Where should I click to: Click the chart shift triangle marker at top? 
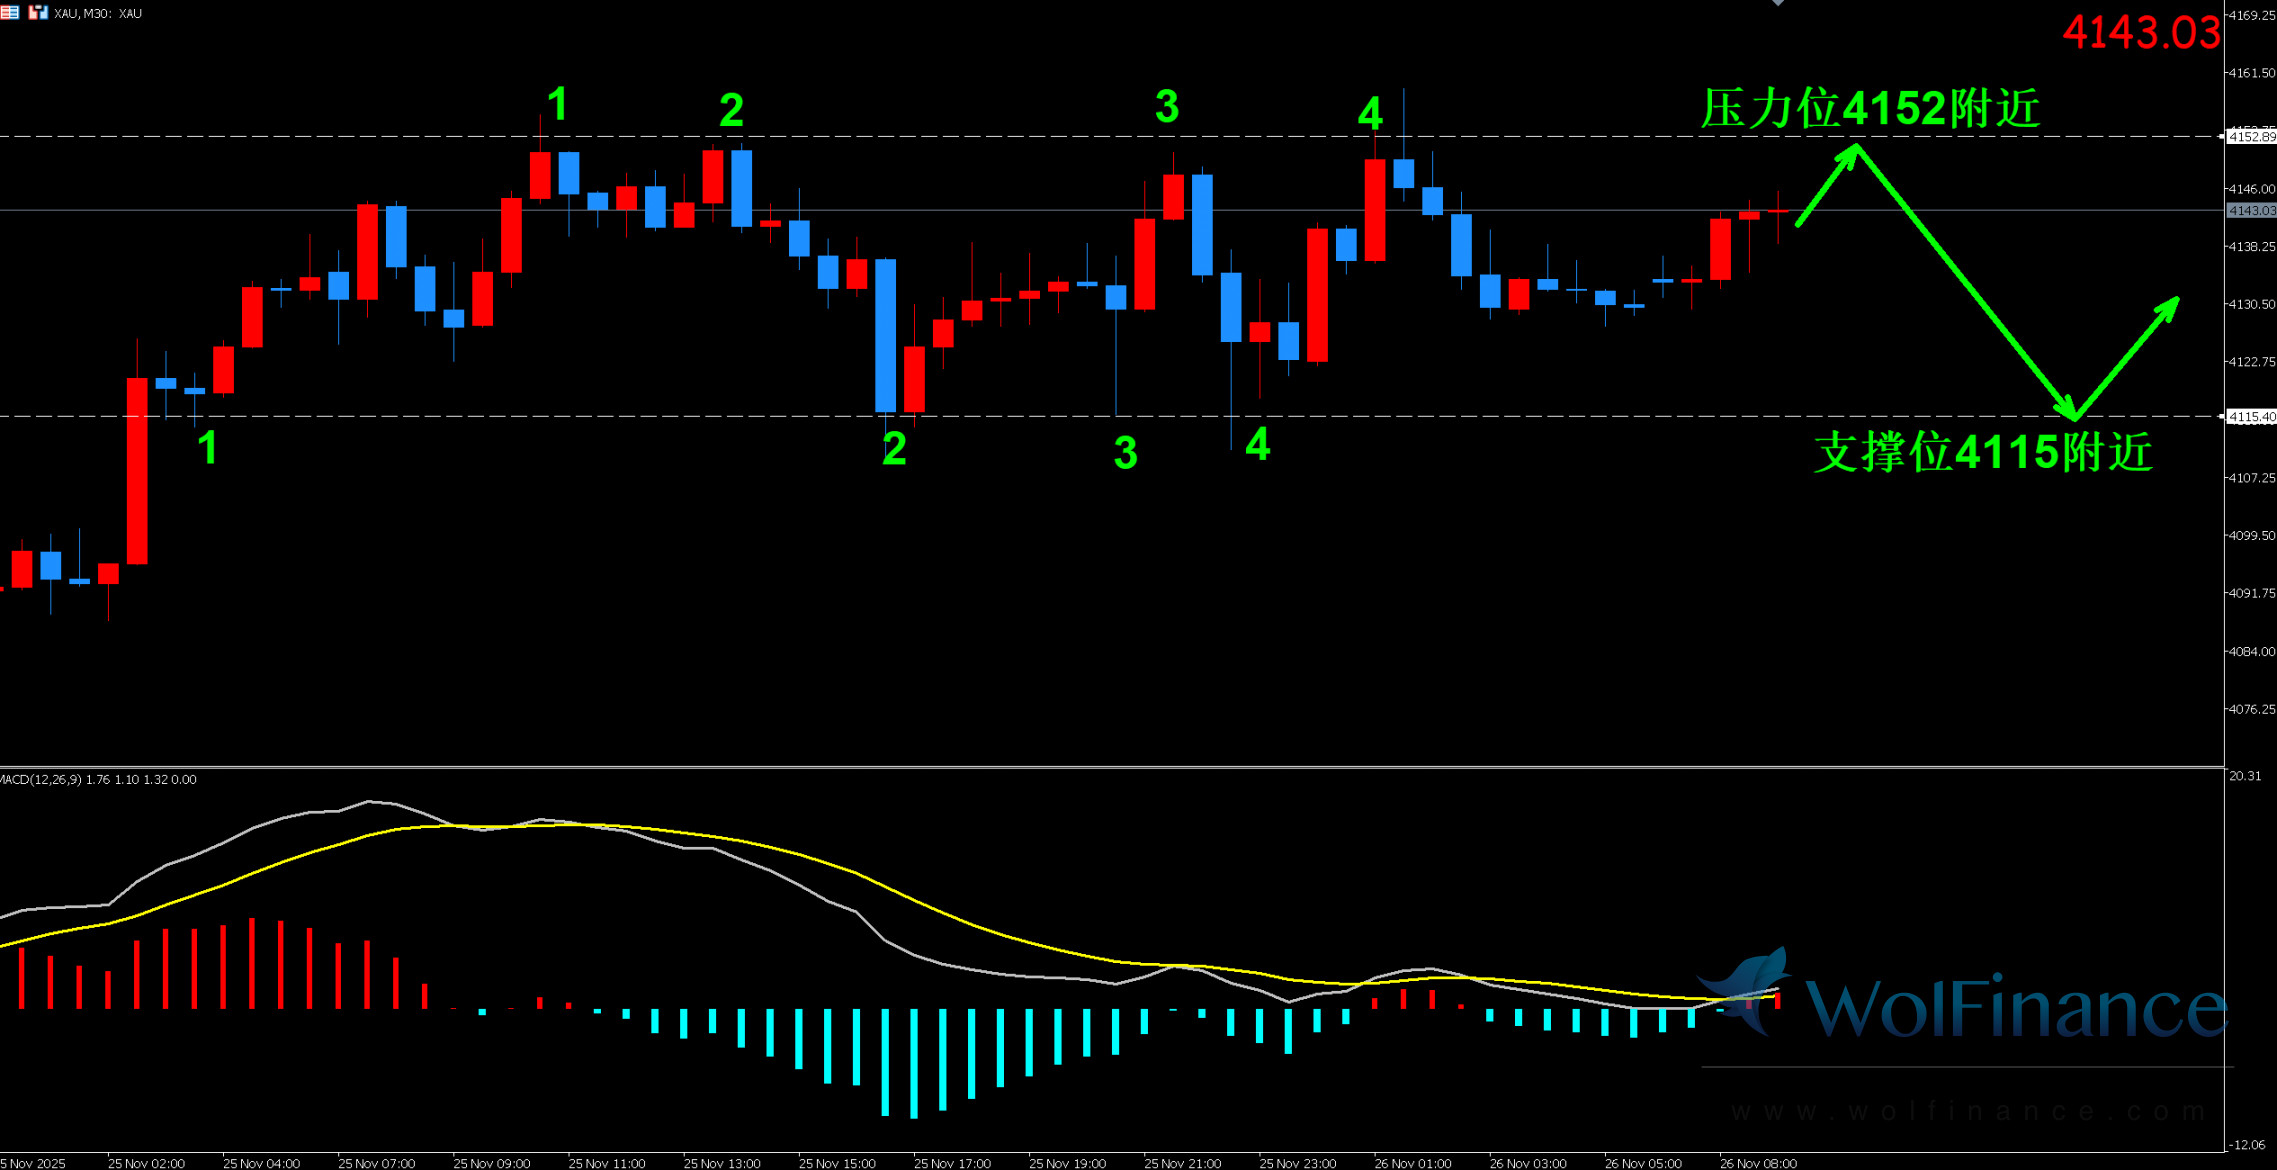(1778, 3)
